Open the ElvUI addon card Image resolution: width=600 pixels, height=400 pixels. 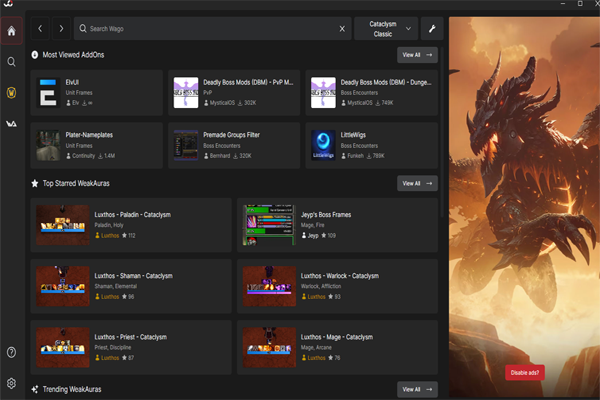[x=97, y=91]
